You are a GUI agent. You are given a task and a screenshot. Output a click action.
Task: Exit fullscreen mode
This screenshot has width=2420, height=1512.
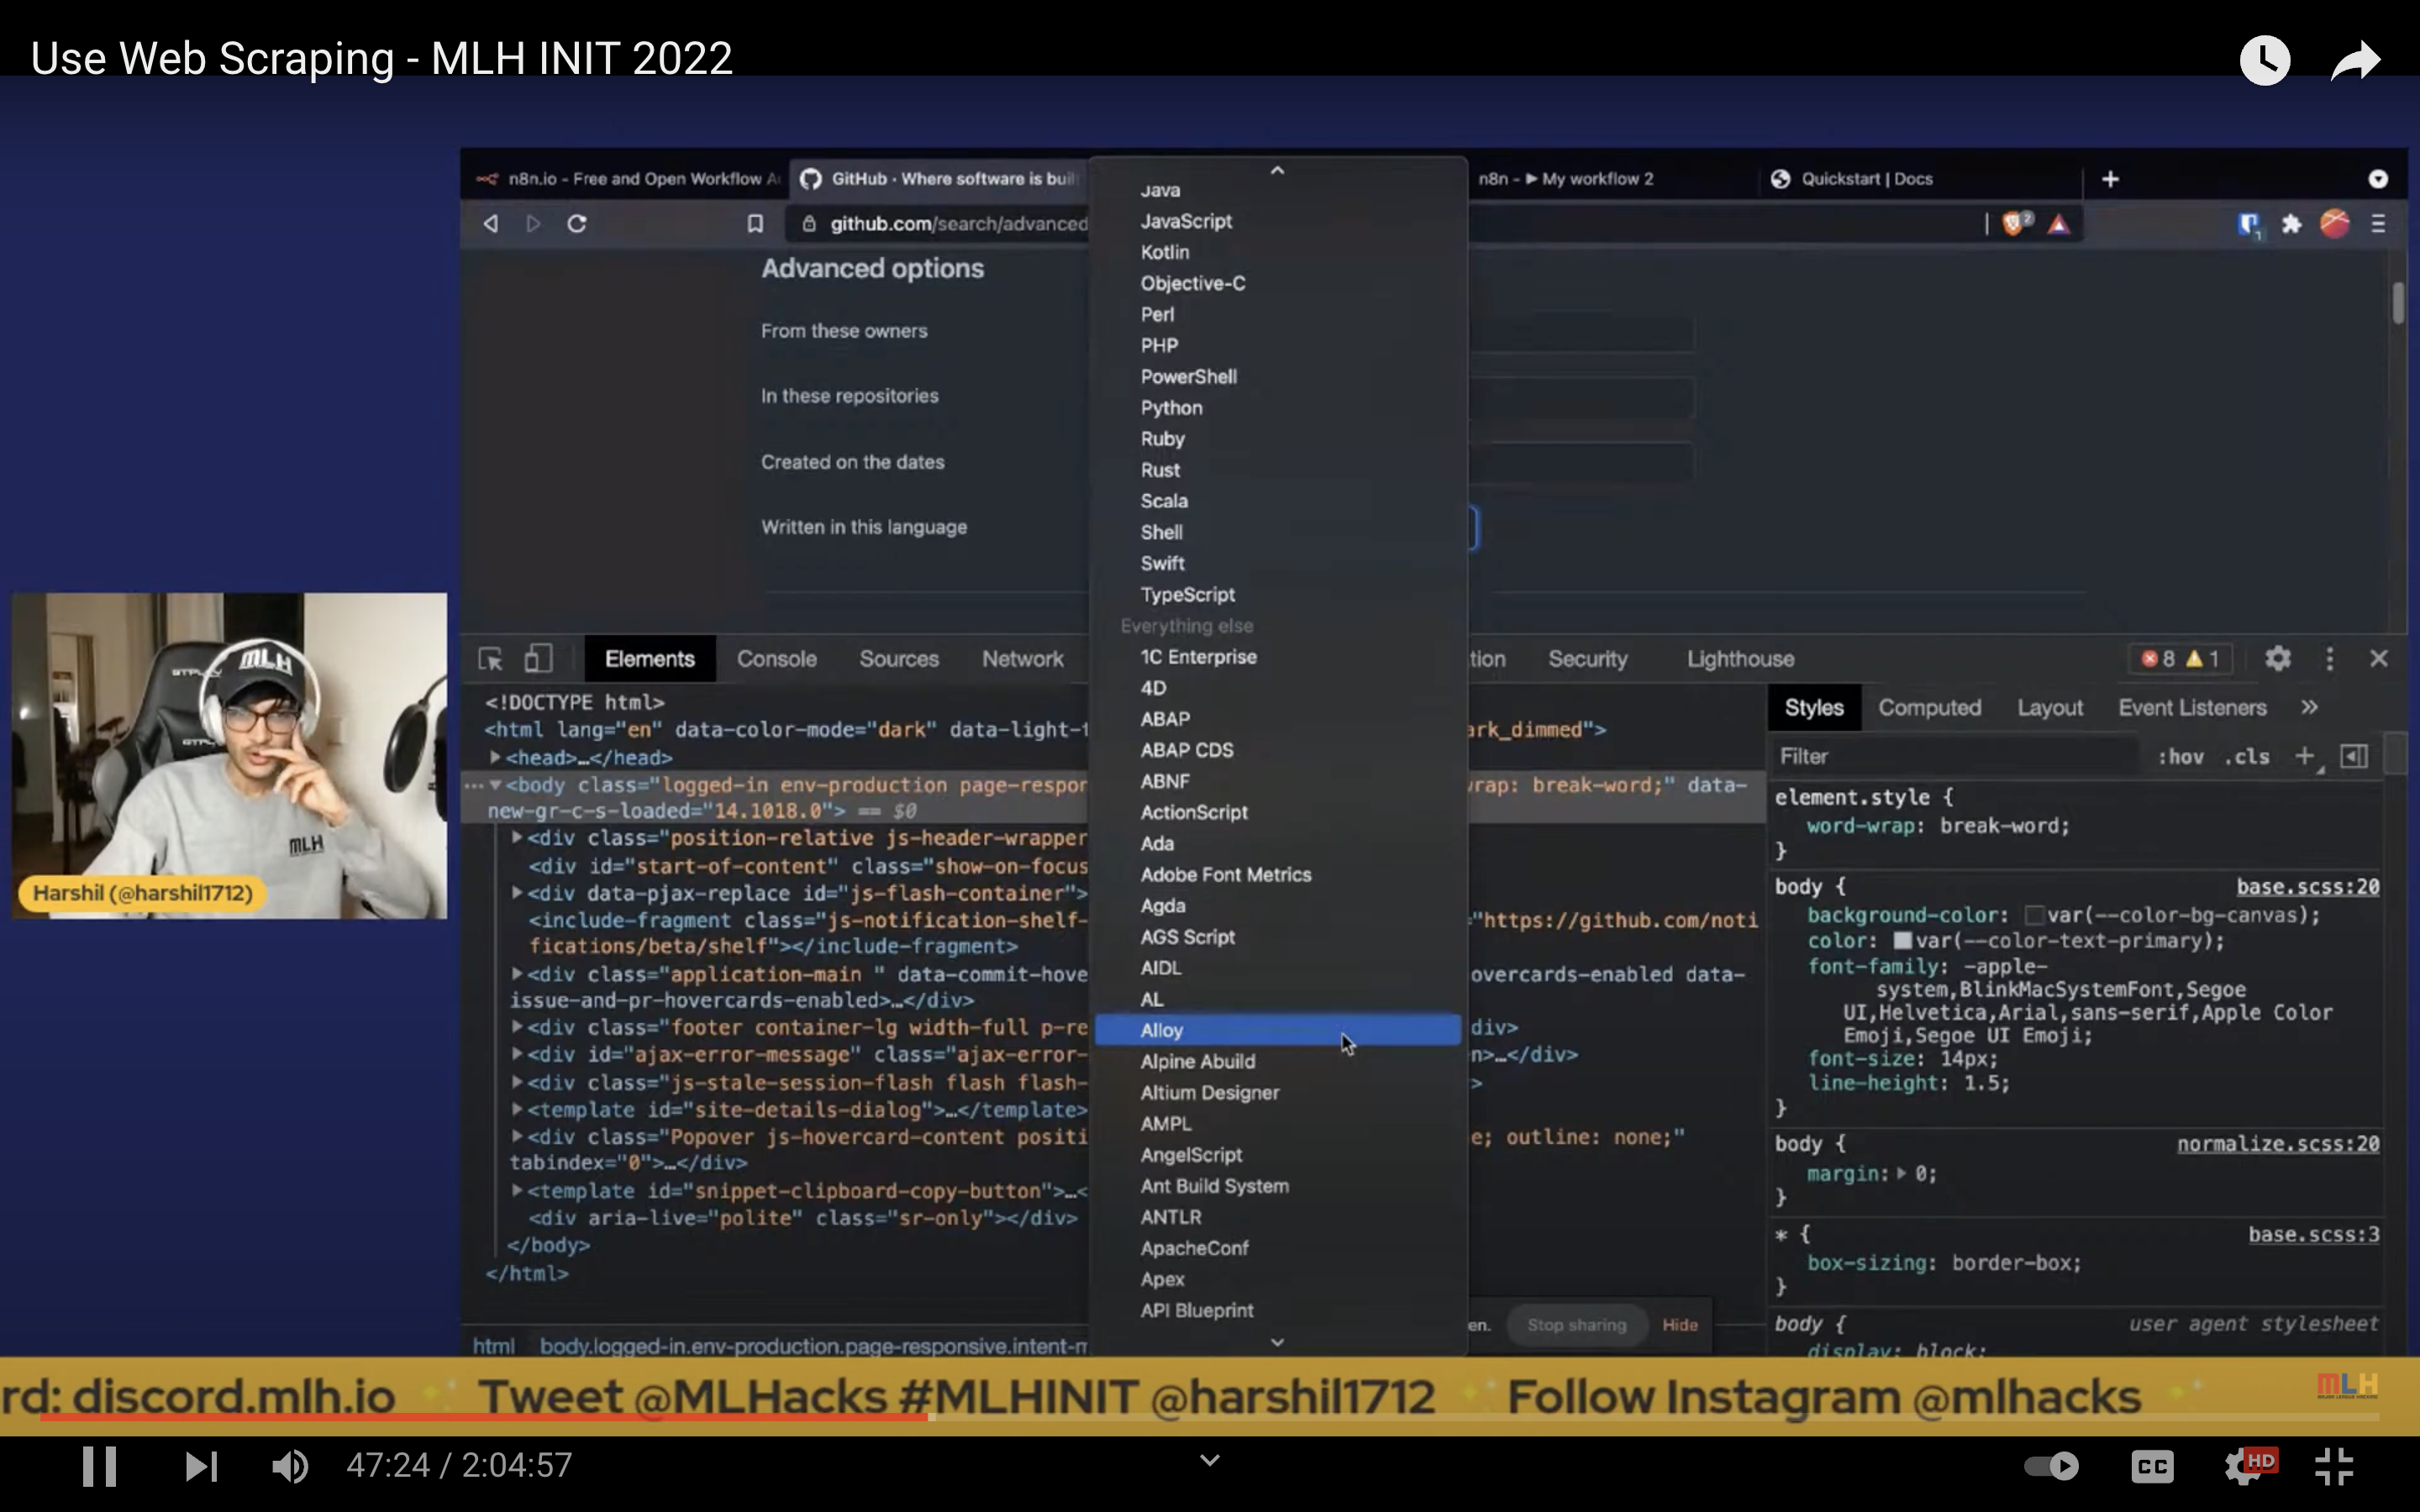[x=2334, y=1466]
